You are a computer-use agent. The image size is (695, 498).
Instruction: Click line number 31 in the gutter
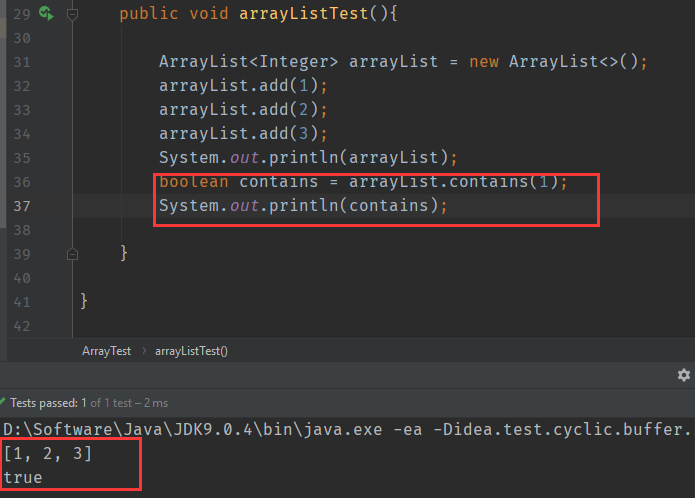[x=22, y=62]
